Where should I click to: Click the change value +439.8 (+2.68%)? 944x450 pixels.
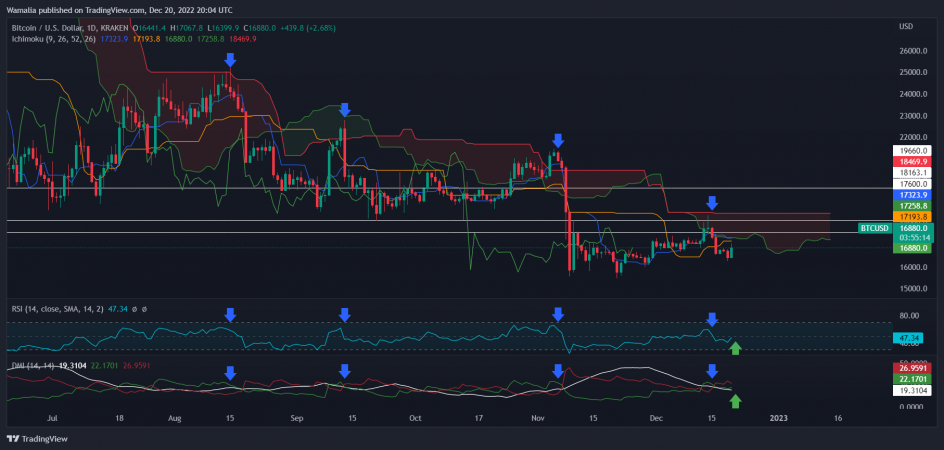click(308, 28)
